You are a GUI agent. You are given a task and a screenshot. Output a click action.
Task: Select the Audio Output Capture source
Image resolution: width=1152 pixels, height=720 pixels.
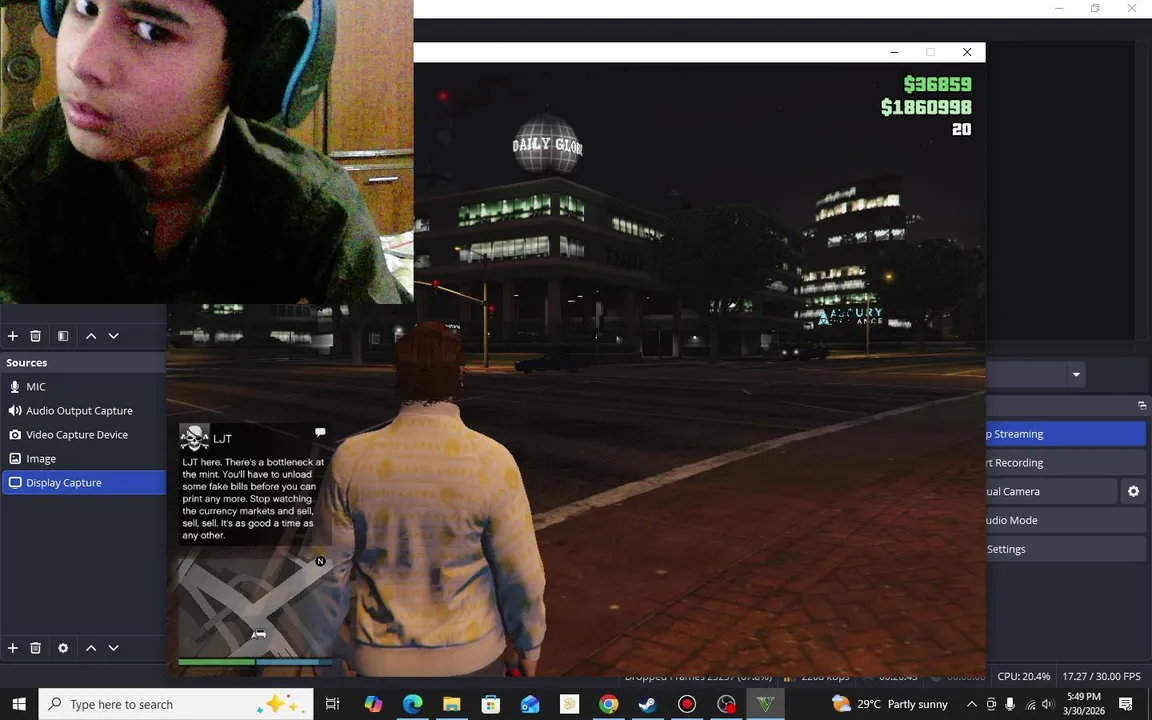click(83, 411)
